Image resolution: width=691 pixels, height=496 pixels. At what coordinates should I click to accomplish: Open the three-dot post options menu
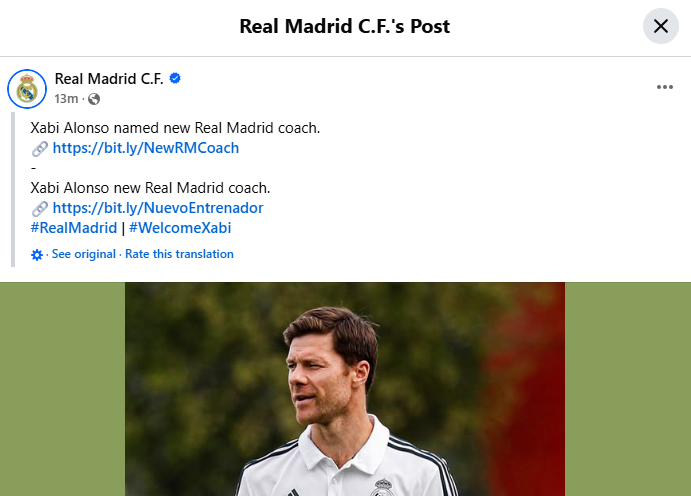point(665,87)
